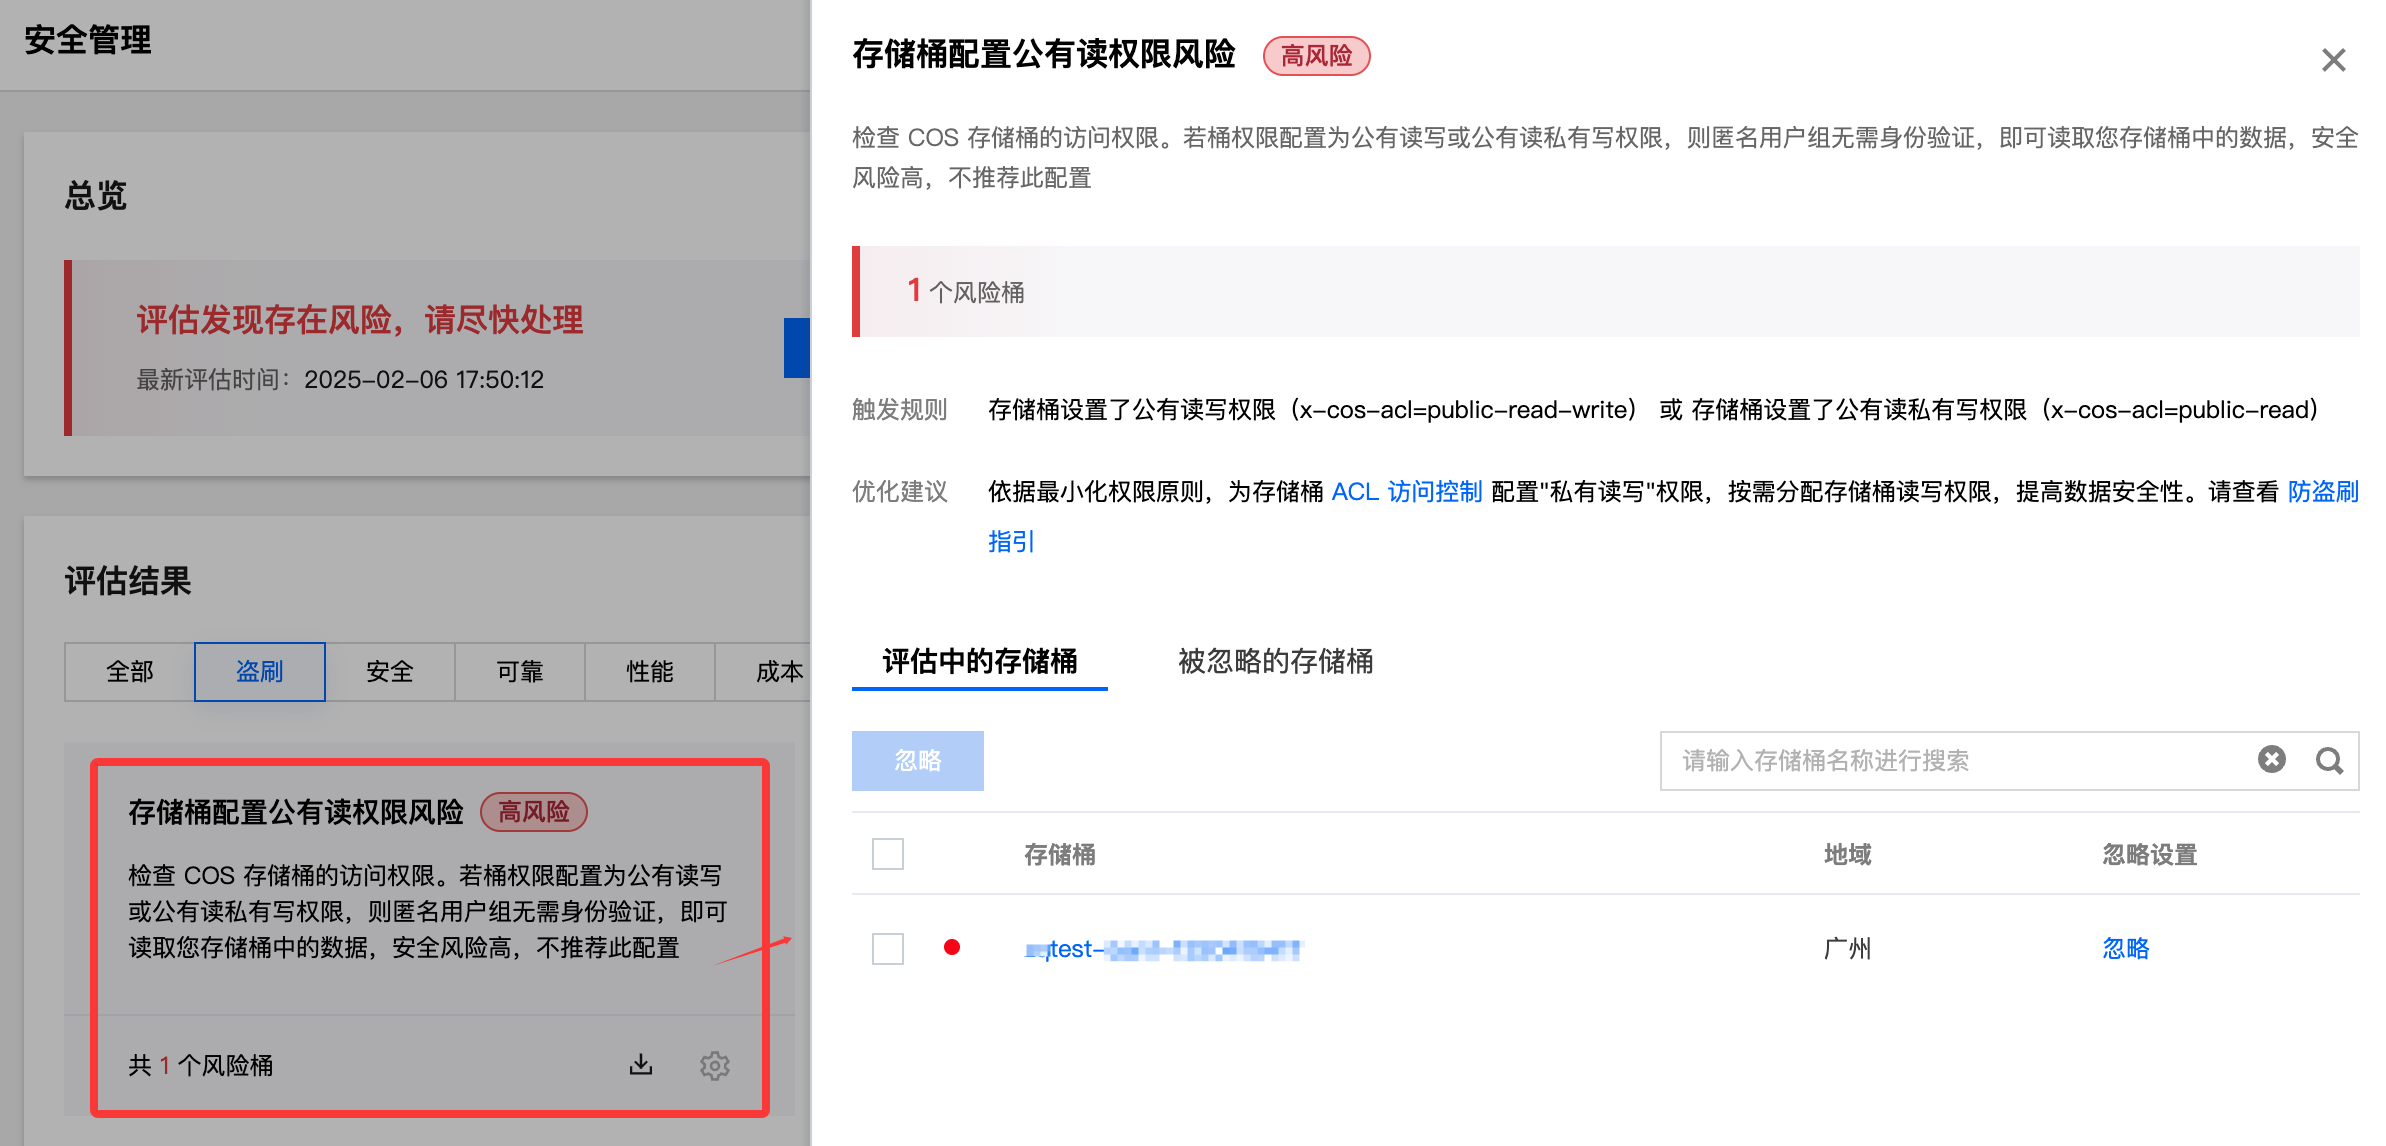Open ACL 访问控制 link
Screen dimensions: 2386x1146
(1406, 492)
